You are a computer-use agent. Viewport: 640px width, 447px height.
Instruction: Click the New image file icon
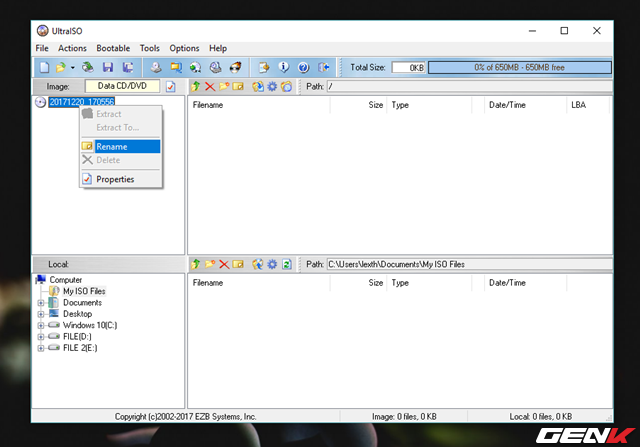coord(44,67)
